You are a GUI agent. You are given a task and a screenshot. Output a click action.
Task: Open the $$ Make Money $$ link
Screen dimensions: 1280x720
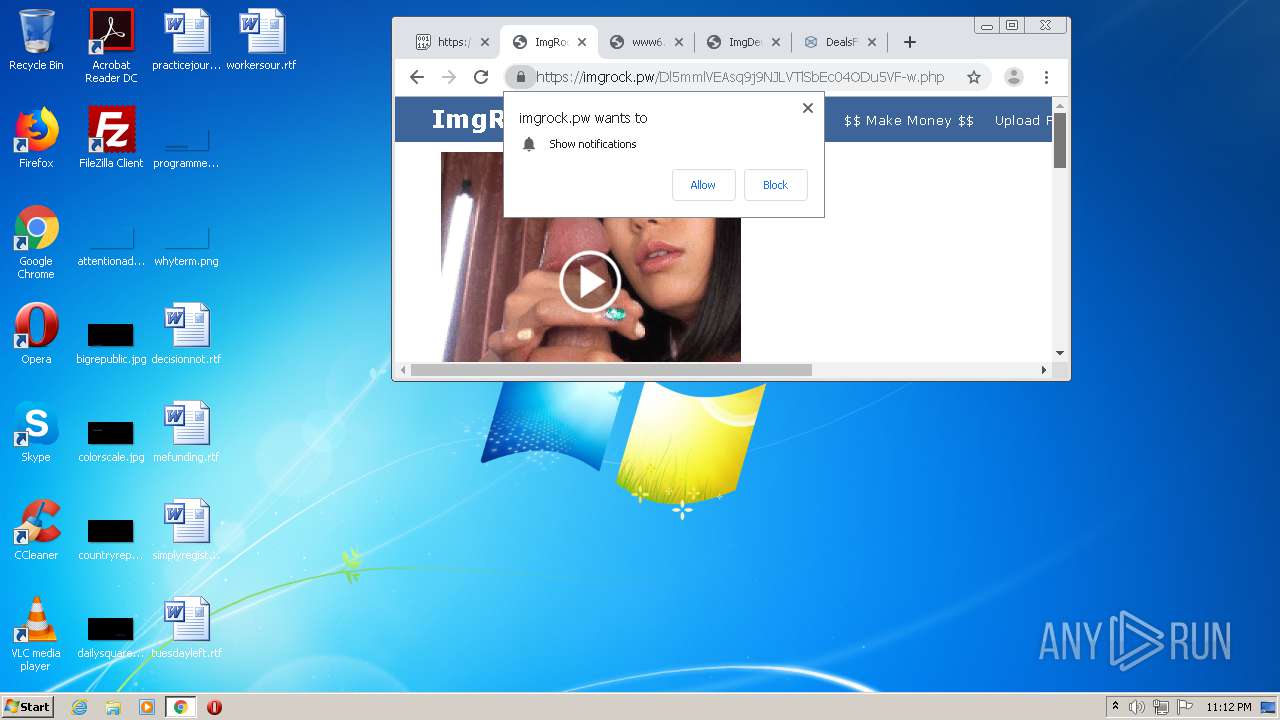tap(909, 120)
